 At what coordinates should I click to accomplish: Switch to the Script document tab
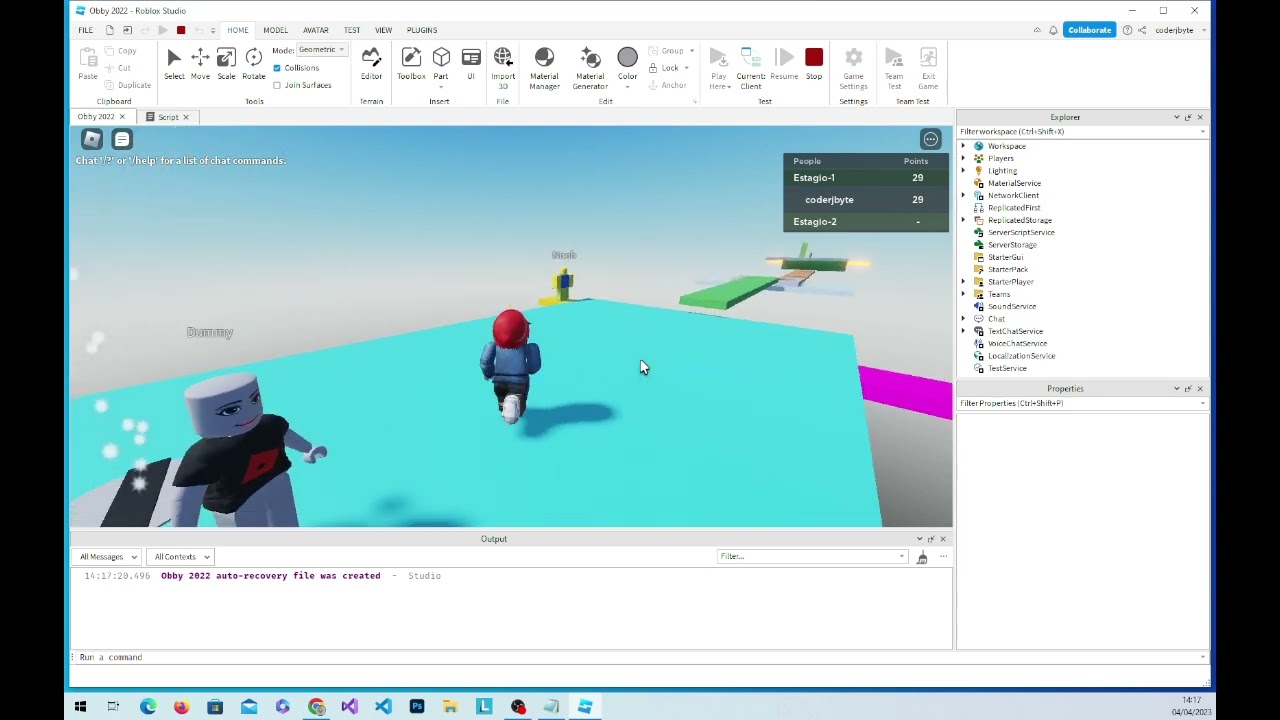point(168,117)
